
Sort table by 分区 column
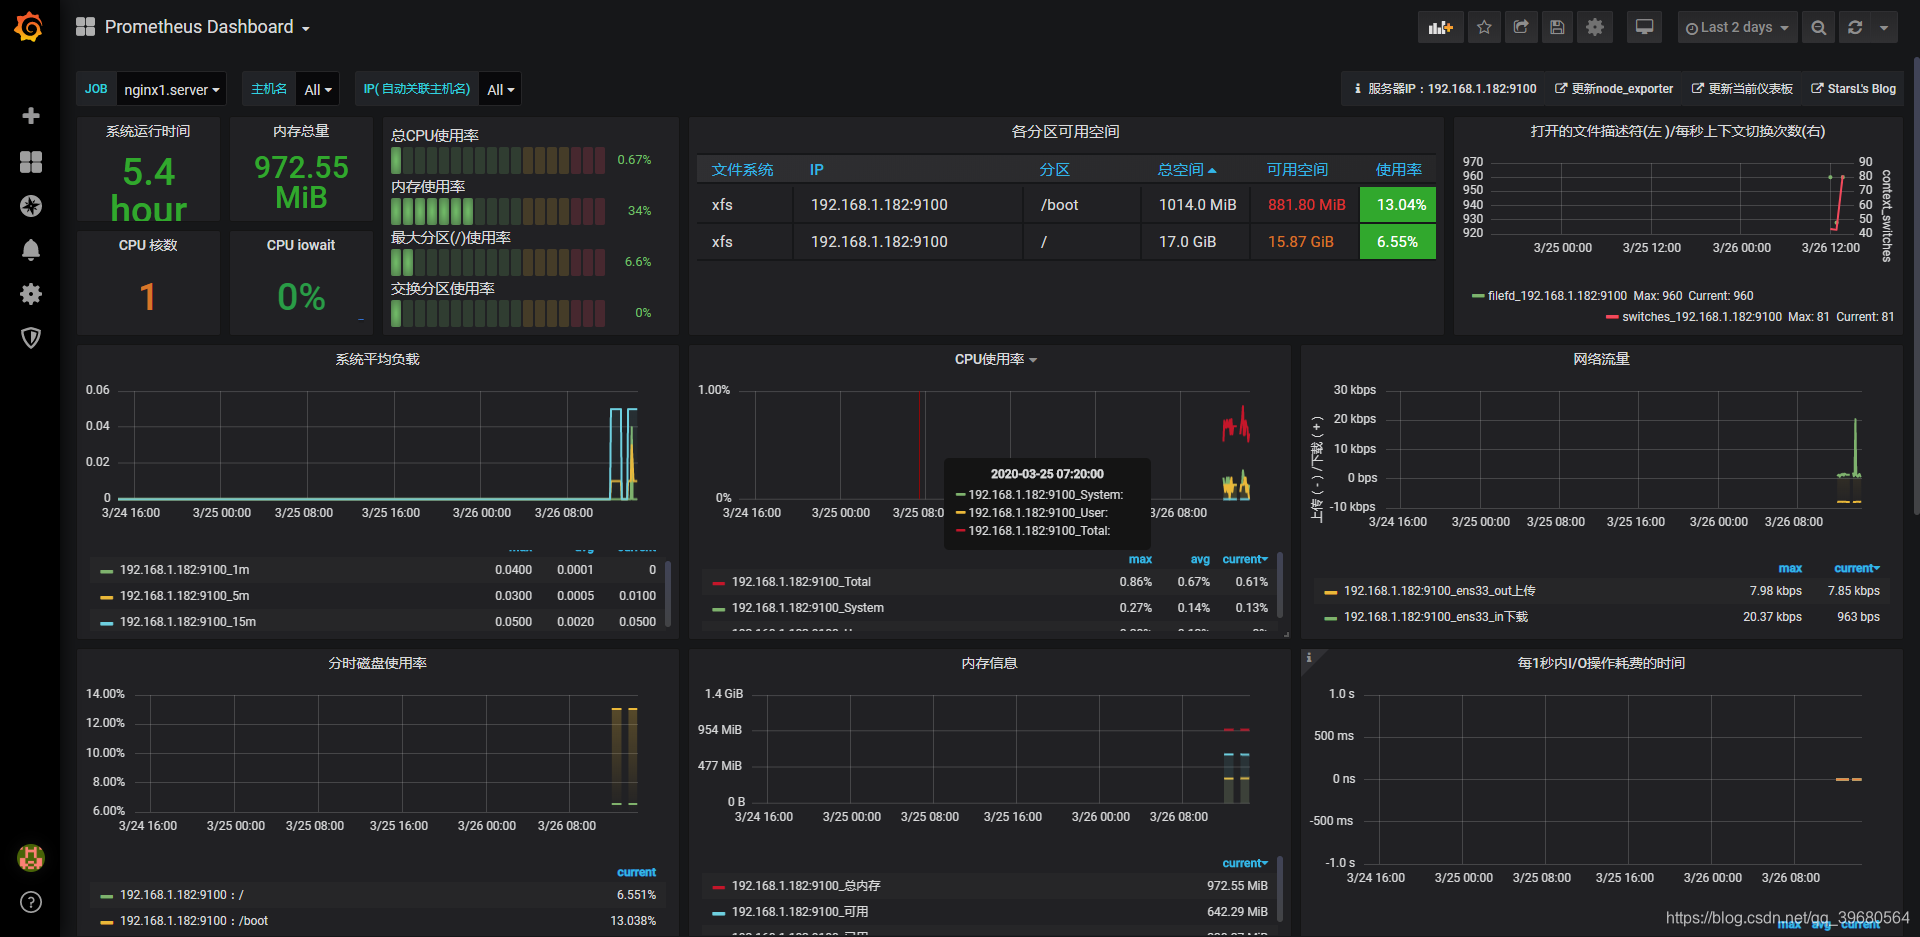(x=1054, y=170)
